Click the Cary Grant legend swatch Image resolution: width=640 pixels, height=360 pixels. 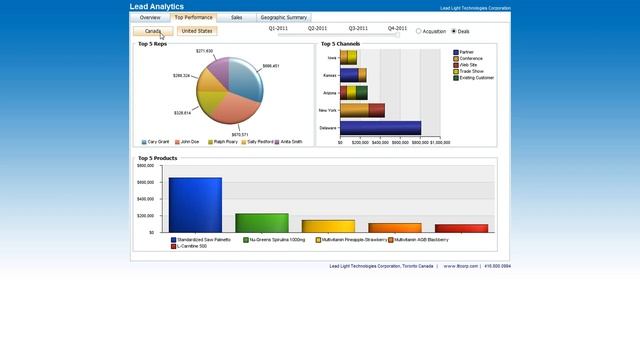144,142
